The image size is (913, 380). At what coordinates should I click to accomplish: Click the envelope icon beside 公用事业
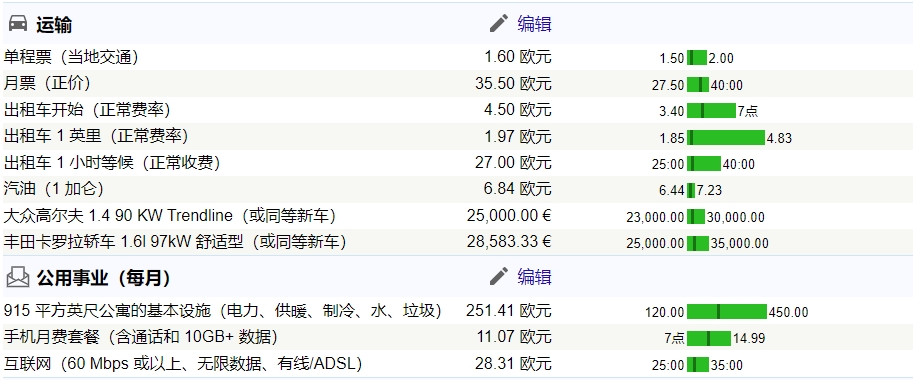click(x=18, y=278)
